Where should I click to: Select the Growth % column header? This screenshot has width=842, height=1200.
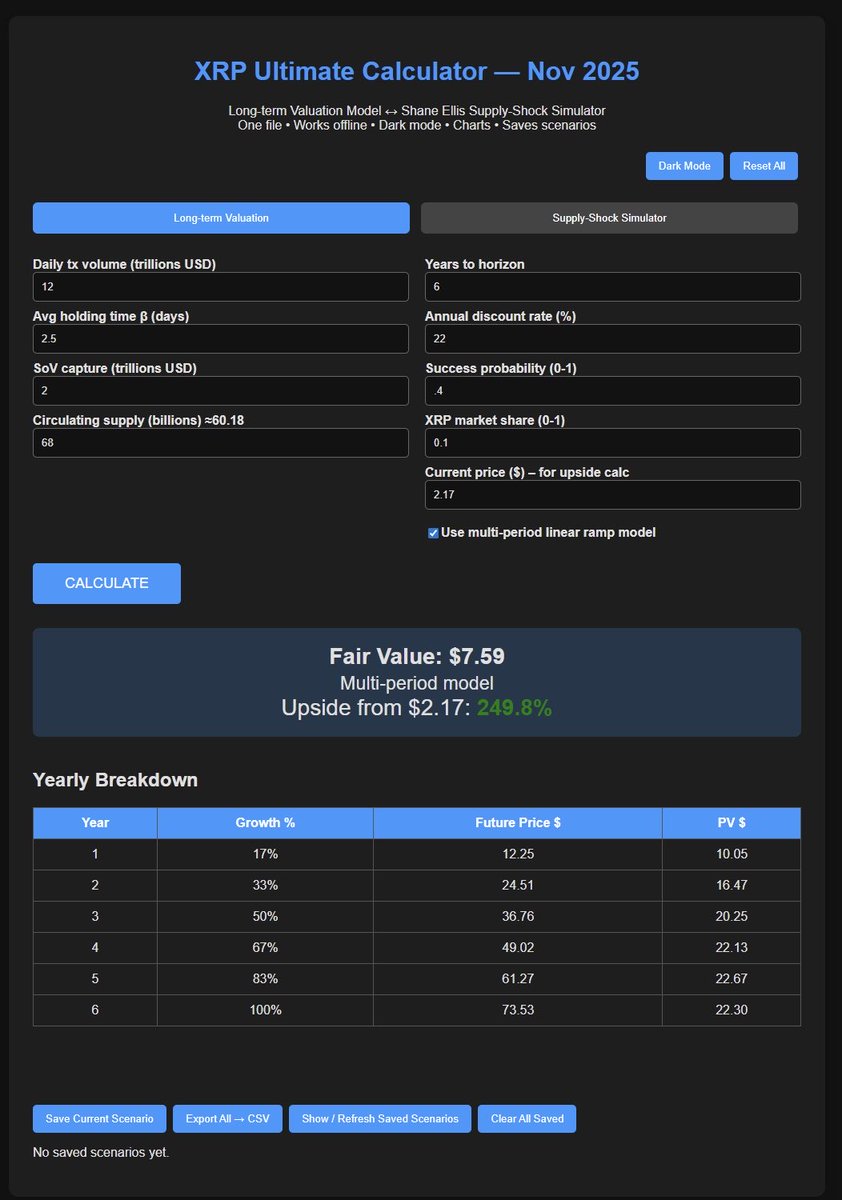(265, 823)
